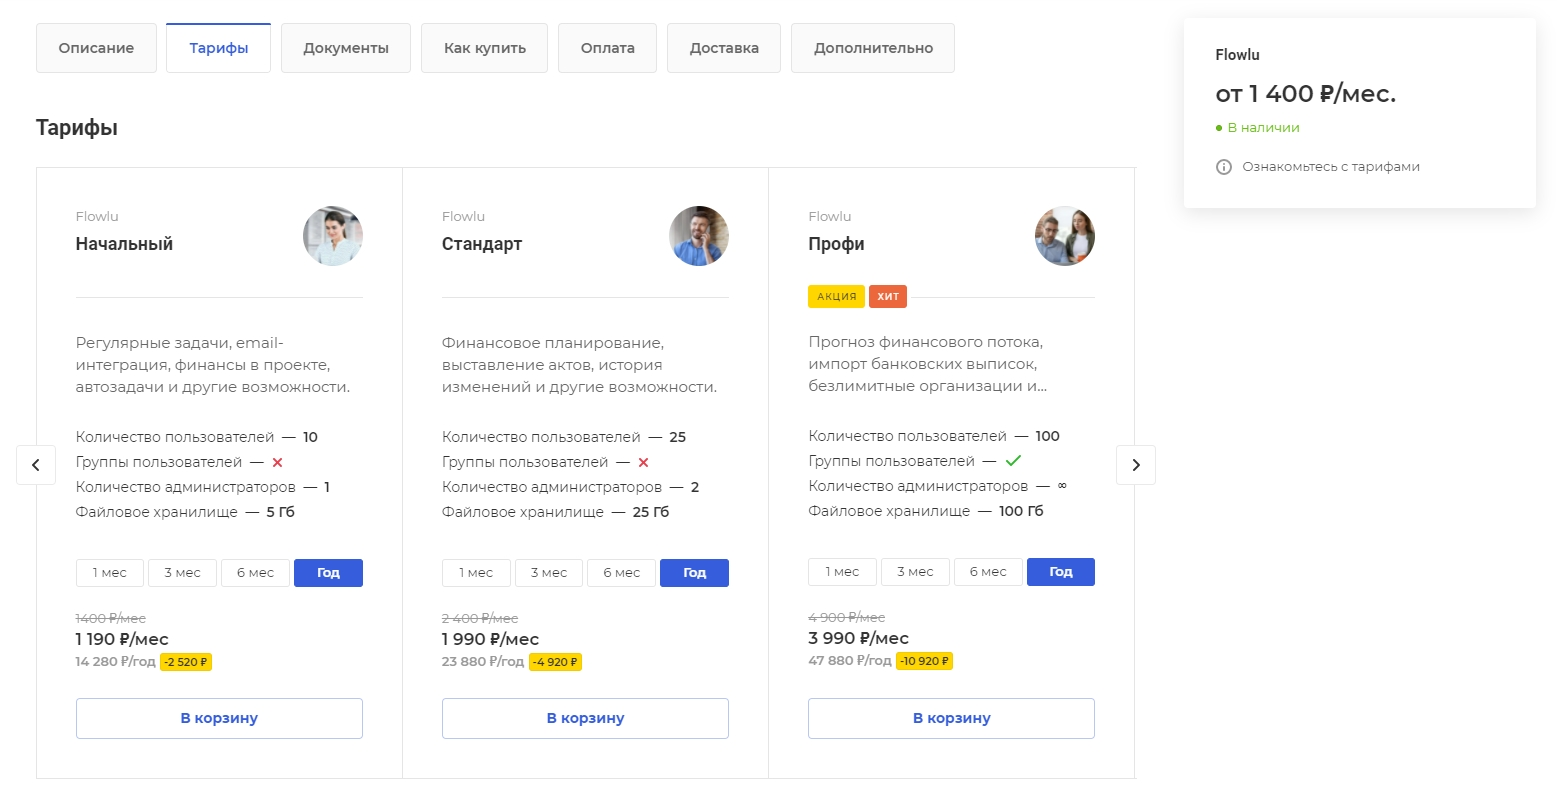This screenshot has width=1557, height=800.
Task: Show previous plans with the left arrow
Action: pyautogui.click(x=36, y=465)
